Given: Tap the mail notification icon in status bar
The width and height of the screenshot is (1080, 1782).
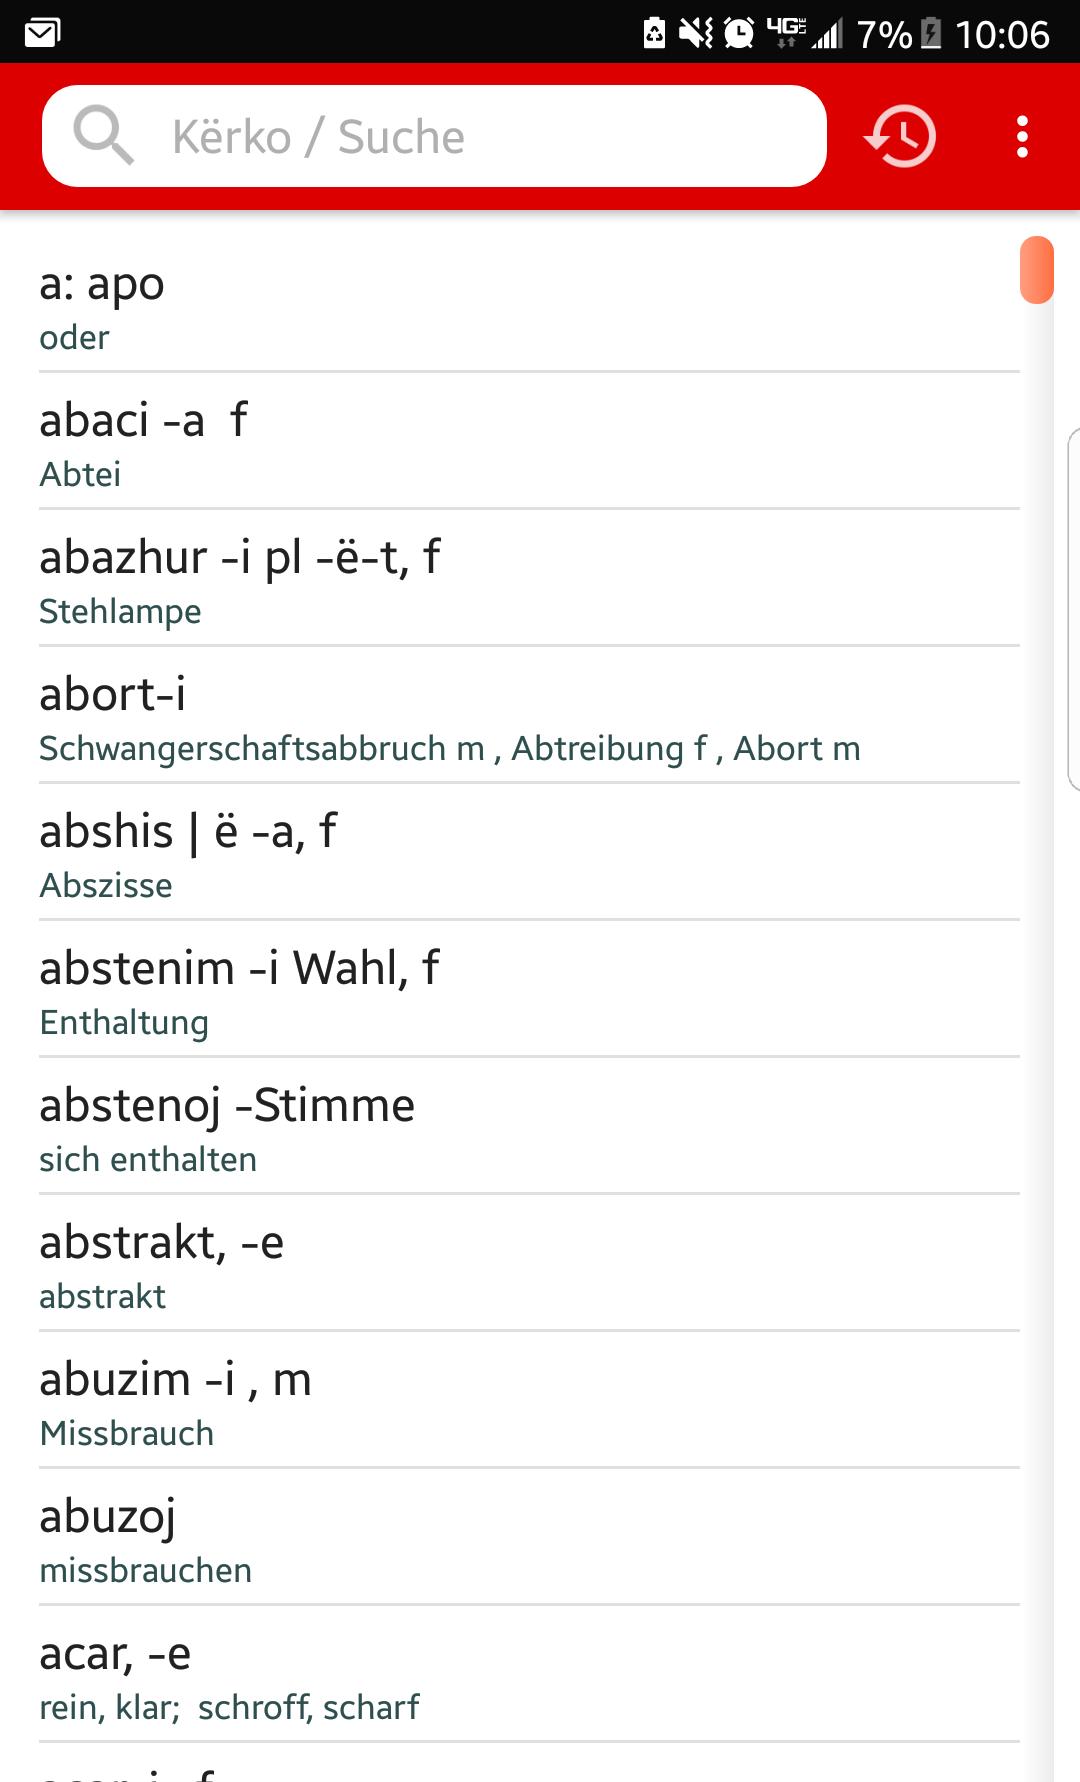Looking at the screenshot, I should (x=43, y=34).
